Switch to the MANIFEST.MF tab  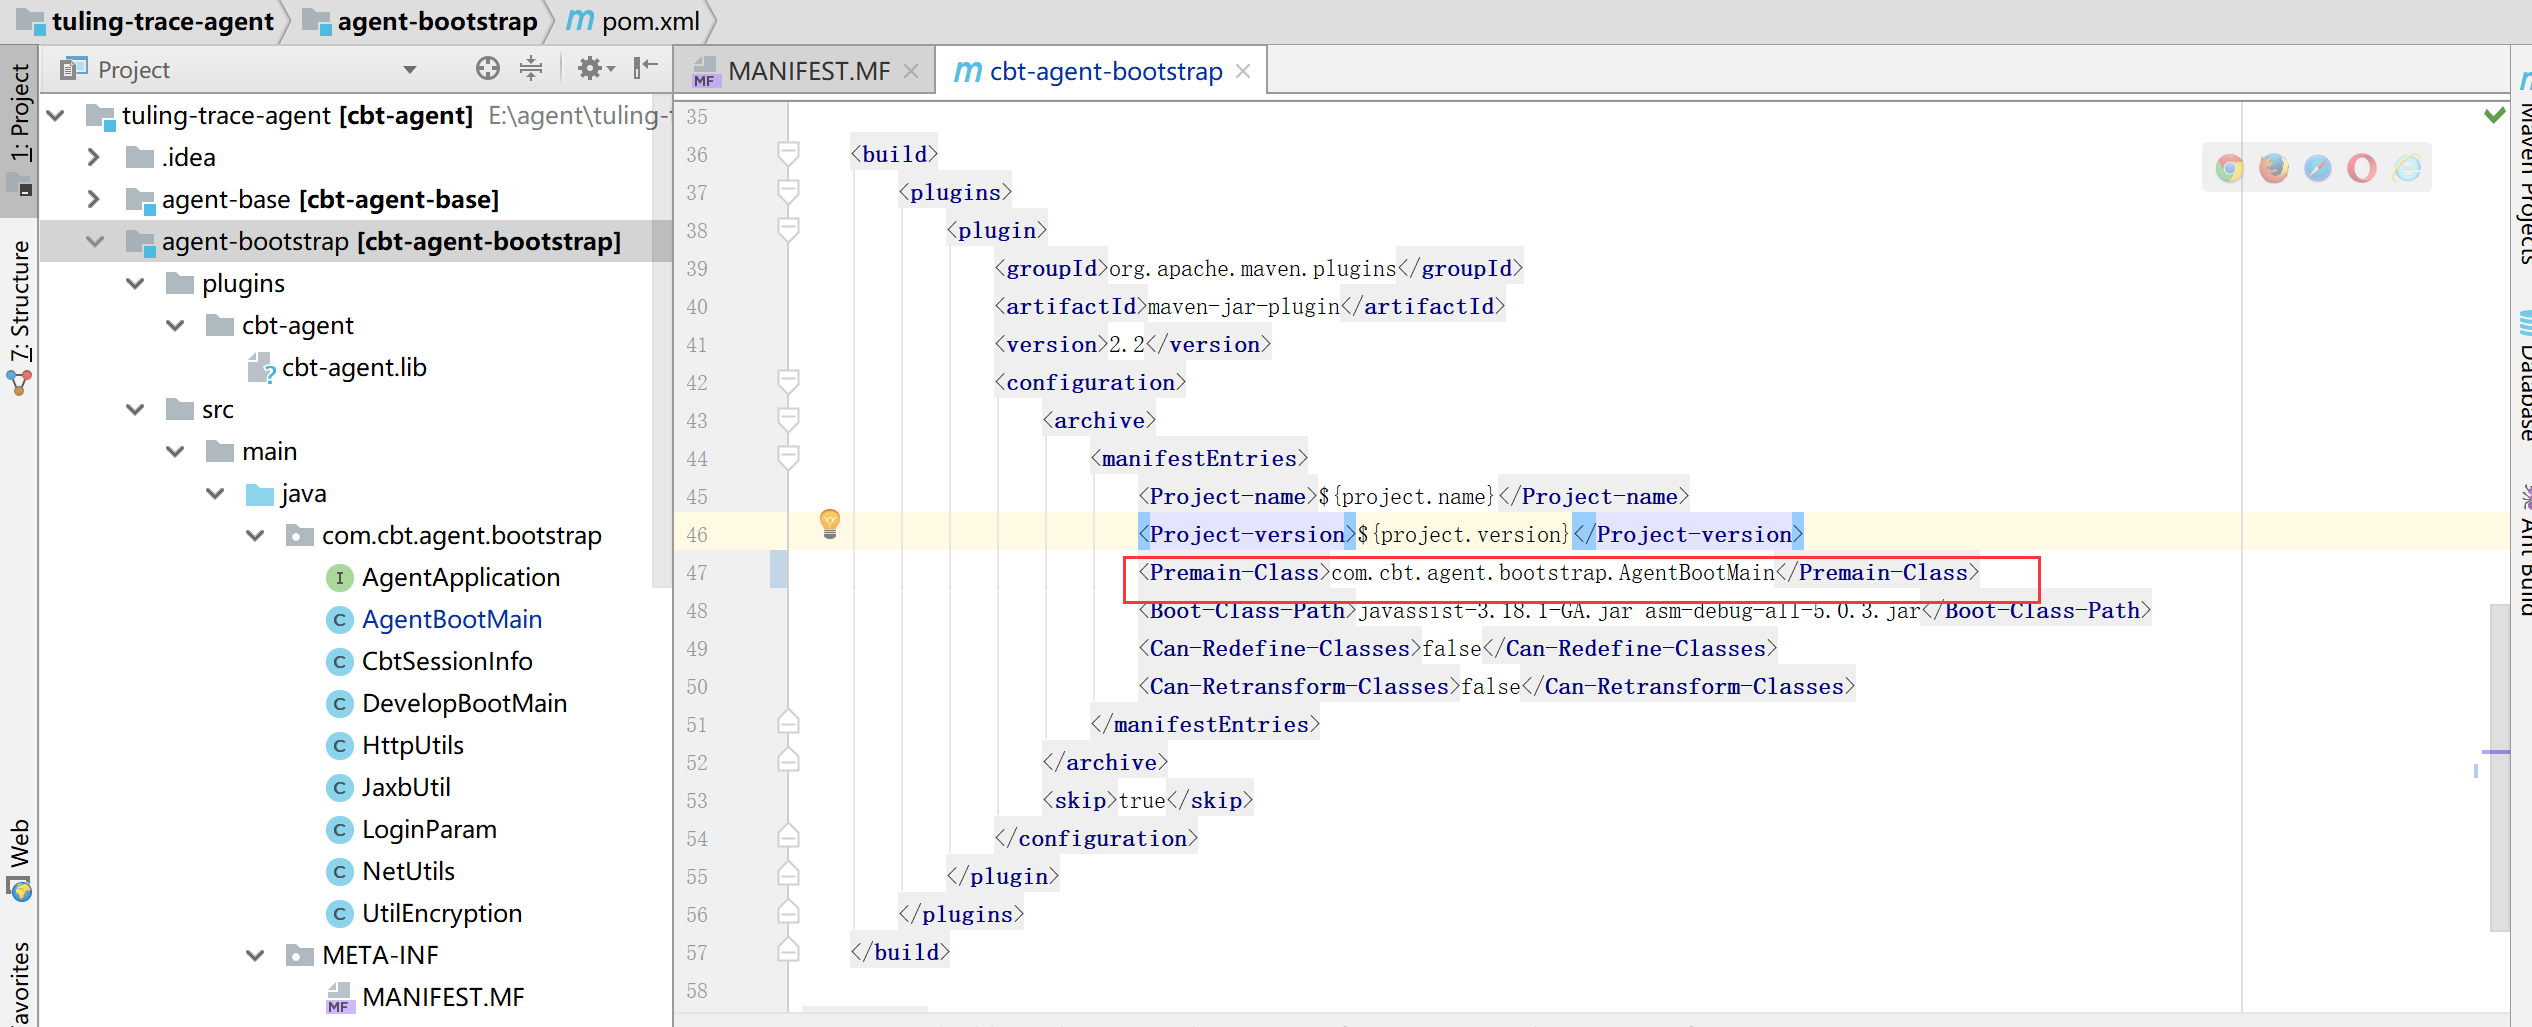tap(808, 72)
